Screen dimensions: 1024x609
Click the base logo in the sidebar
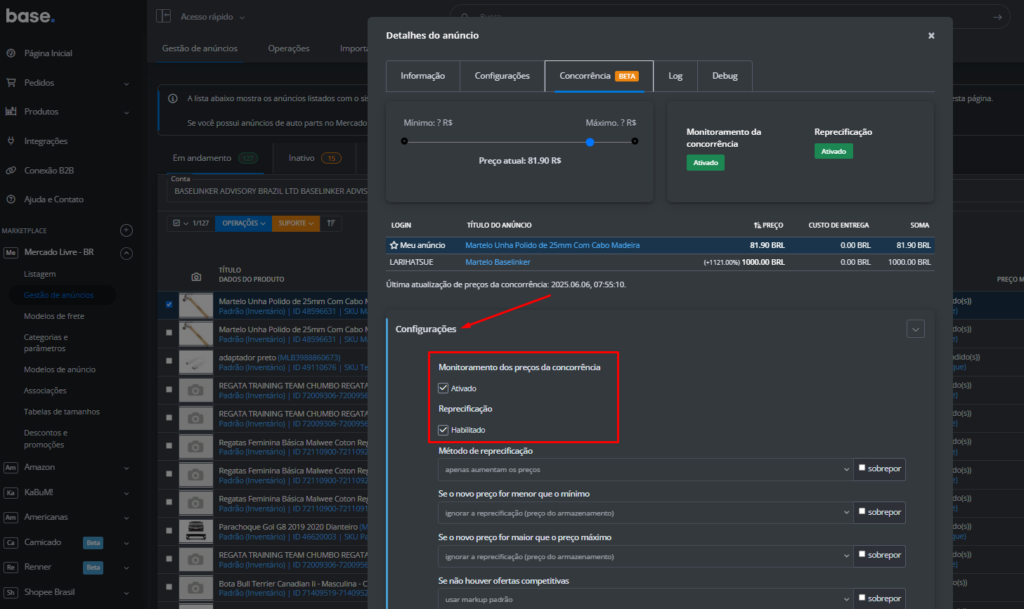(30, 16)
